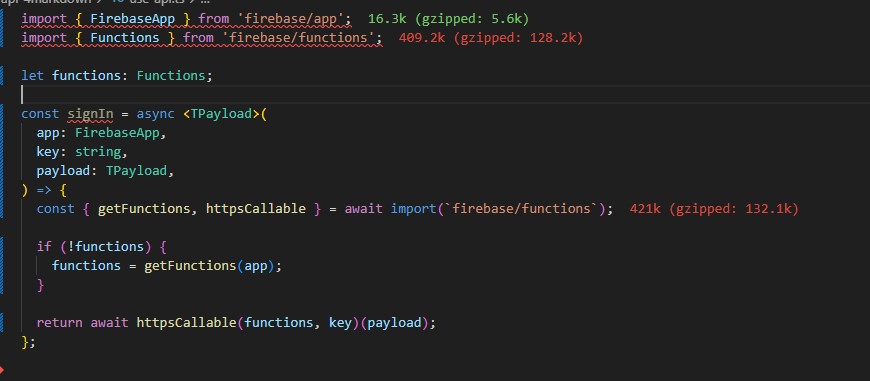Screen dimensions: 870x381
Task: Click '!functions' inside the if condition
Action: tap(106, 247)
